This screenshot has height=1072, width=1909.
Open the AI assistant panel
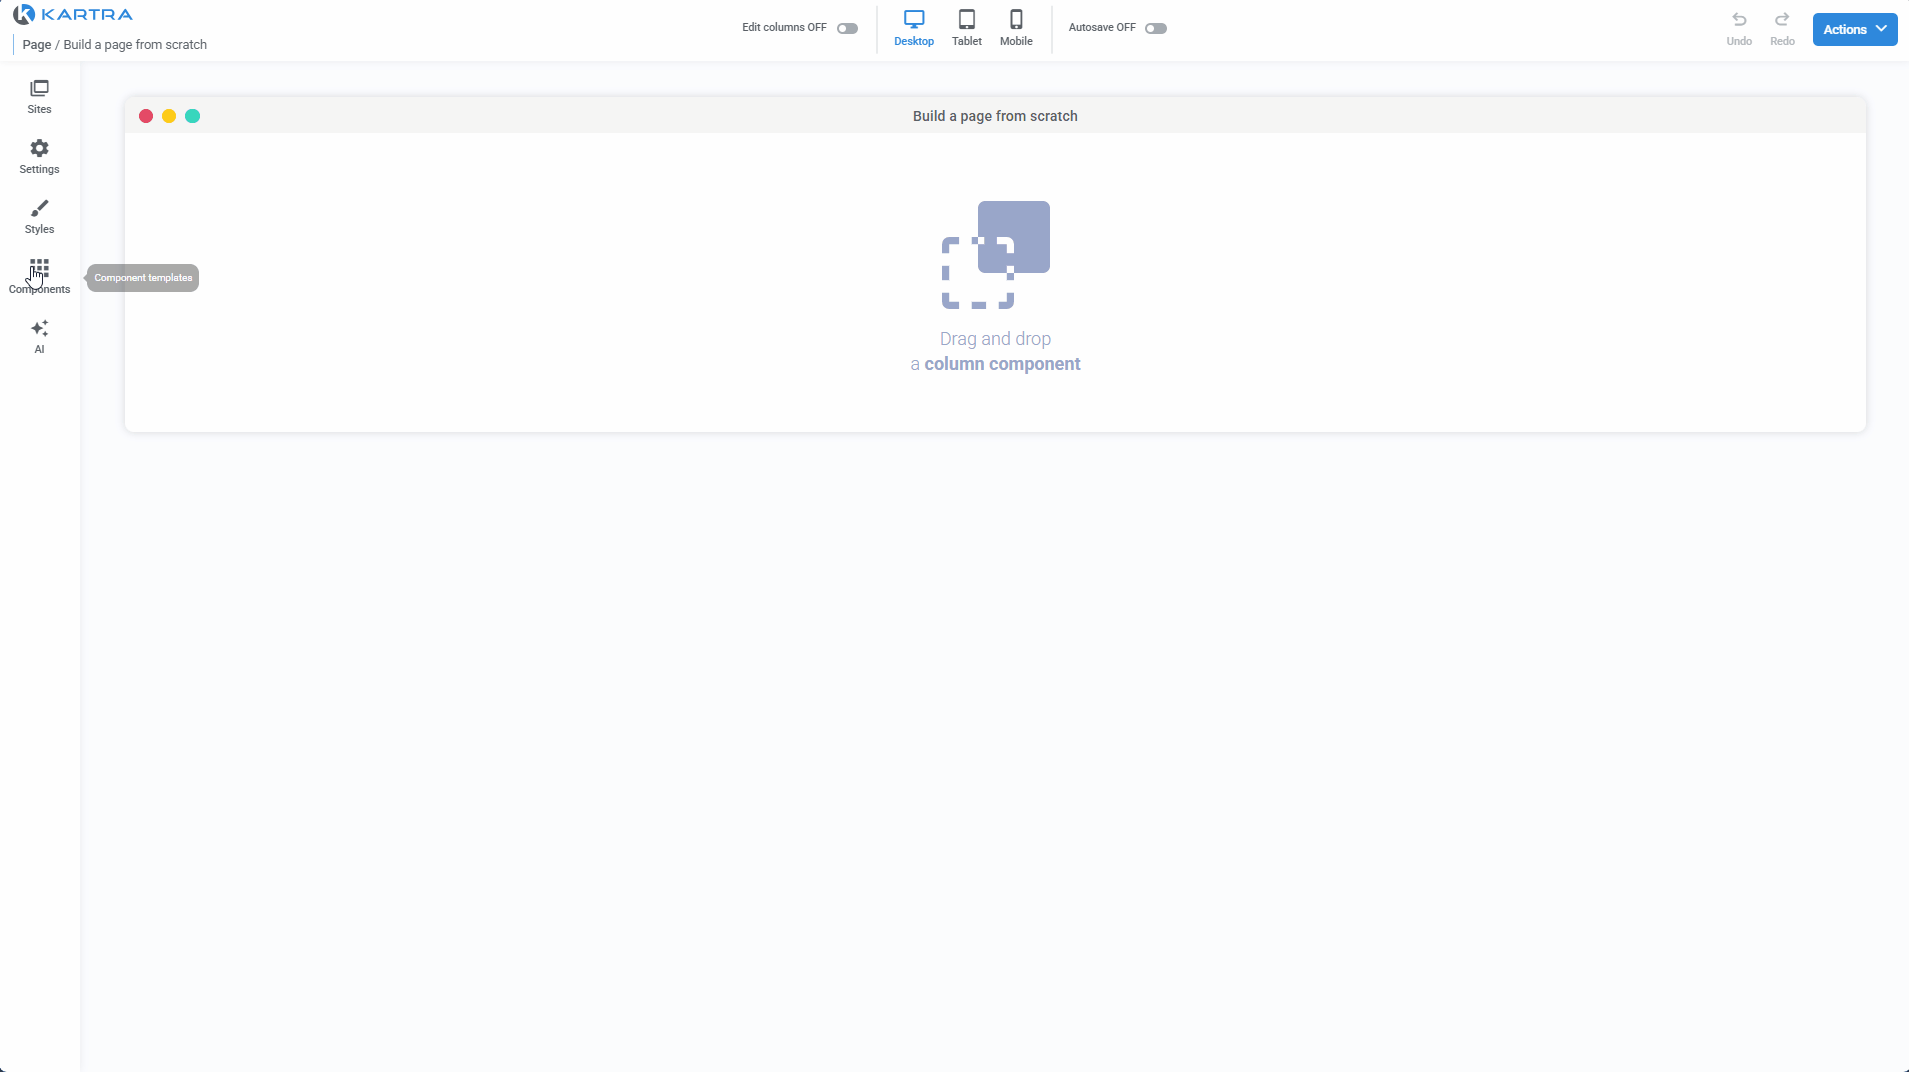coord(39,336)
